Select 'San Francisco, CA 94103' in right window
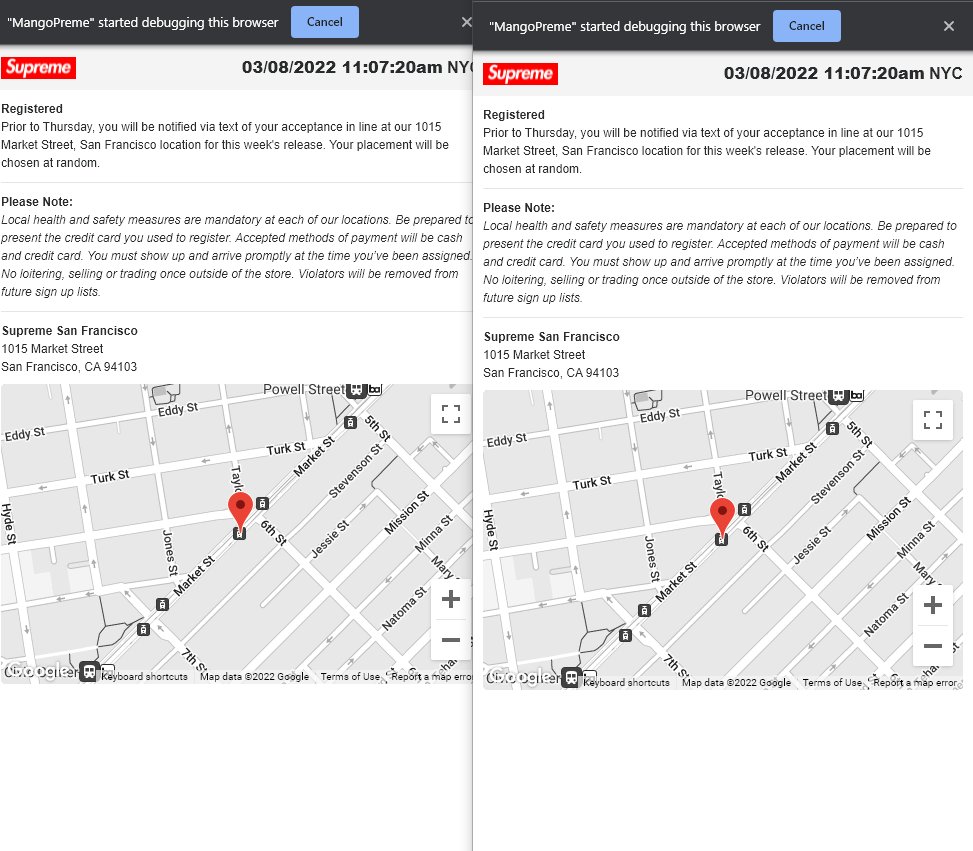Viewport: 973px width, 851px height. [x=551, y=373]
